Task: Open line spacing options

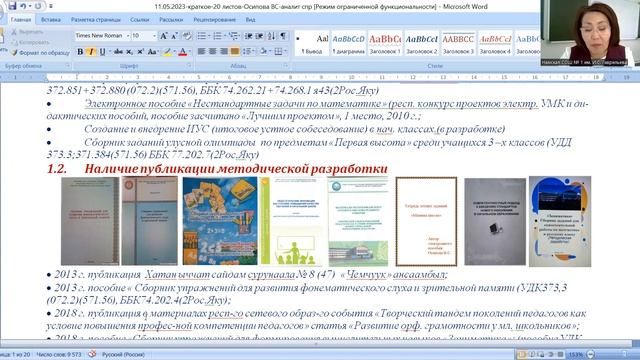Action: pyautogui.click(x=248, y=51)
